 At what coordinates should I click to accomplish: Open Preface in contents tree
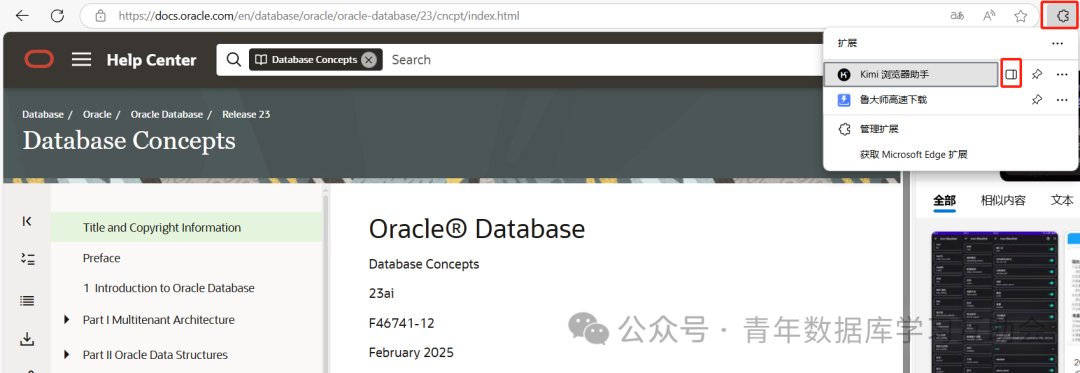point(101,258)
